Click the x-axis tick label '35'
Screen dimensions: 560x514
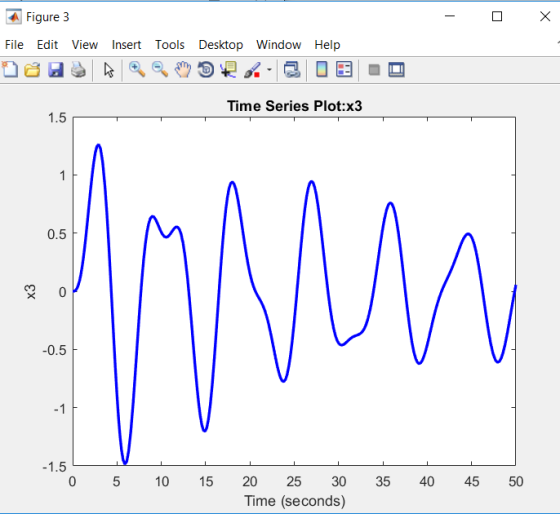pos(382,481)
